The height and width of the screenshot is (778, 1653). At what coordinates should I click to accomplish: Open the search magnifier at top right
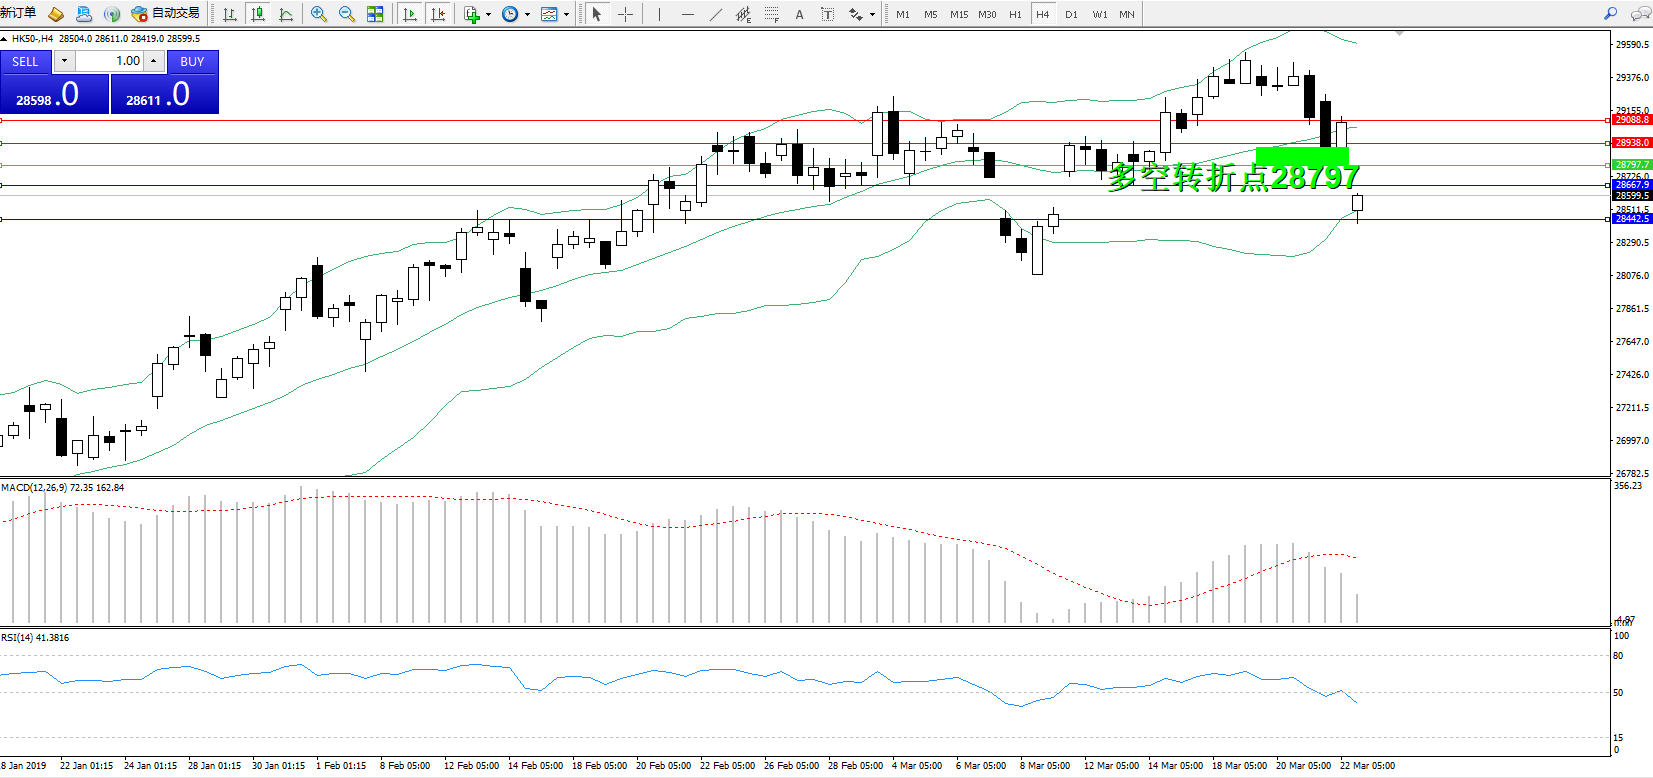[x=1610, y=14]
